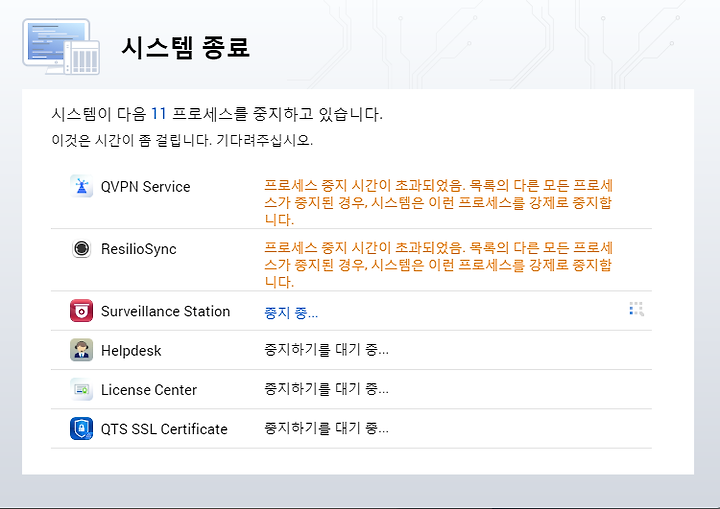This screenshot has width=720, height=509.
Task: Click the QTS SSL Certificate shield icon
Action: (x=81, y=429)
